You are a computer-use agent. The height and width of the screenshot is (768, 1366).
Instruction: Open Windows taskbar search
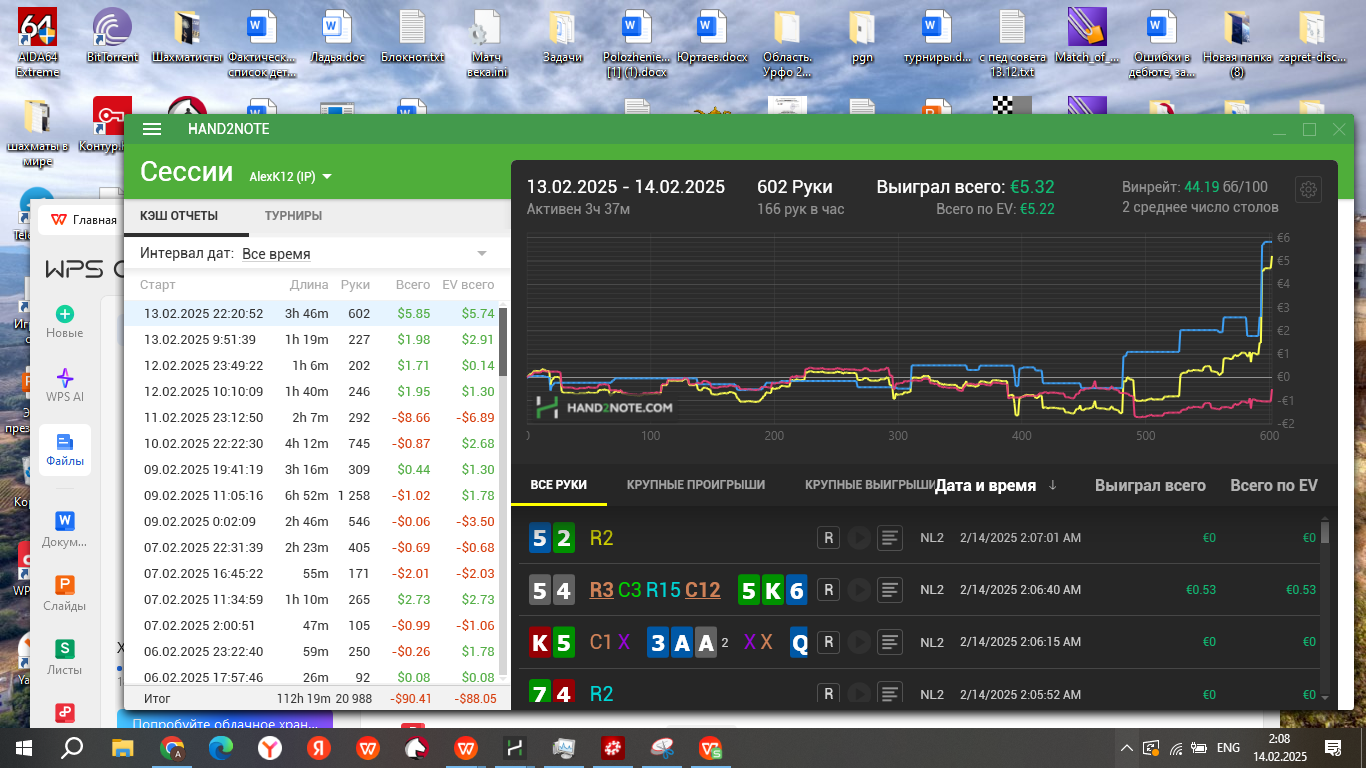pyautogui.click(x=72, y=747)
